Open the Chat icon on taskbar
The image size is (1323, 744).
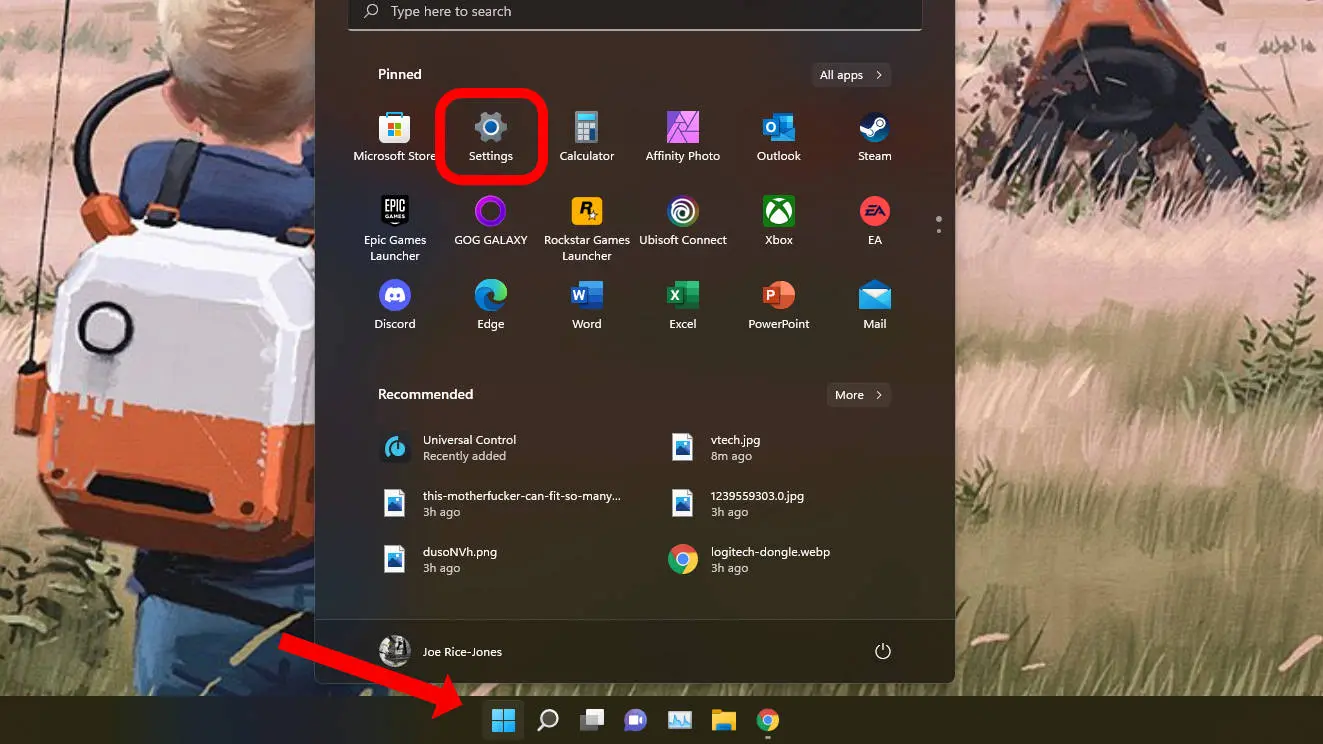click(x=635, y=720)
